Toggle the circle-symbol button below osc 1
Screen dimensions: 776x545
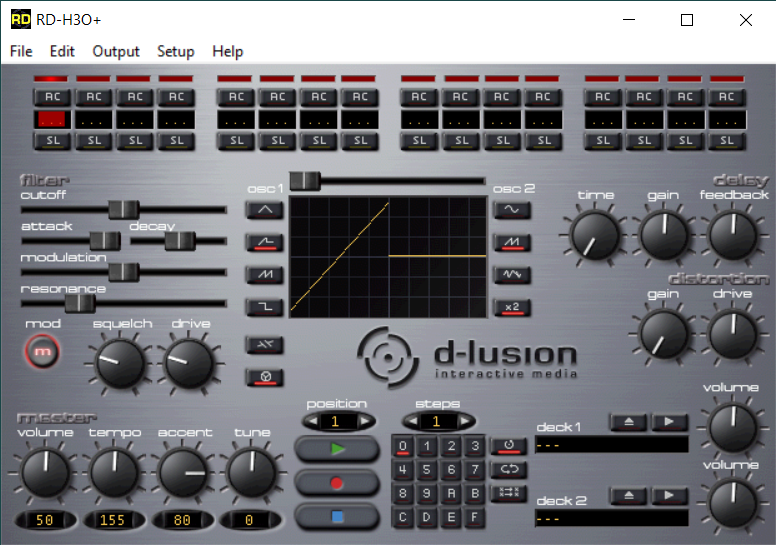[x=265, y=377]
